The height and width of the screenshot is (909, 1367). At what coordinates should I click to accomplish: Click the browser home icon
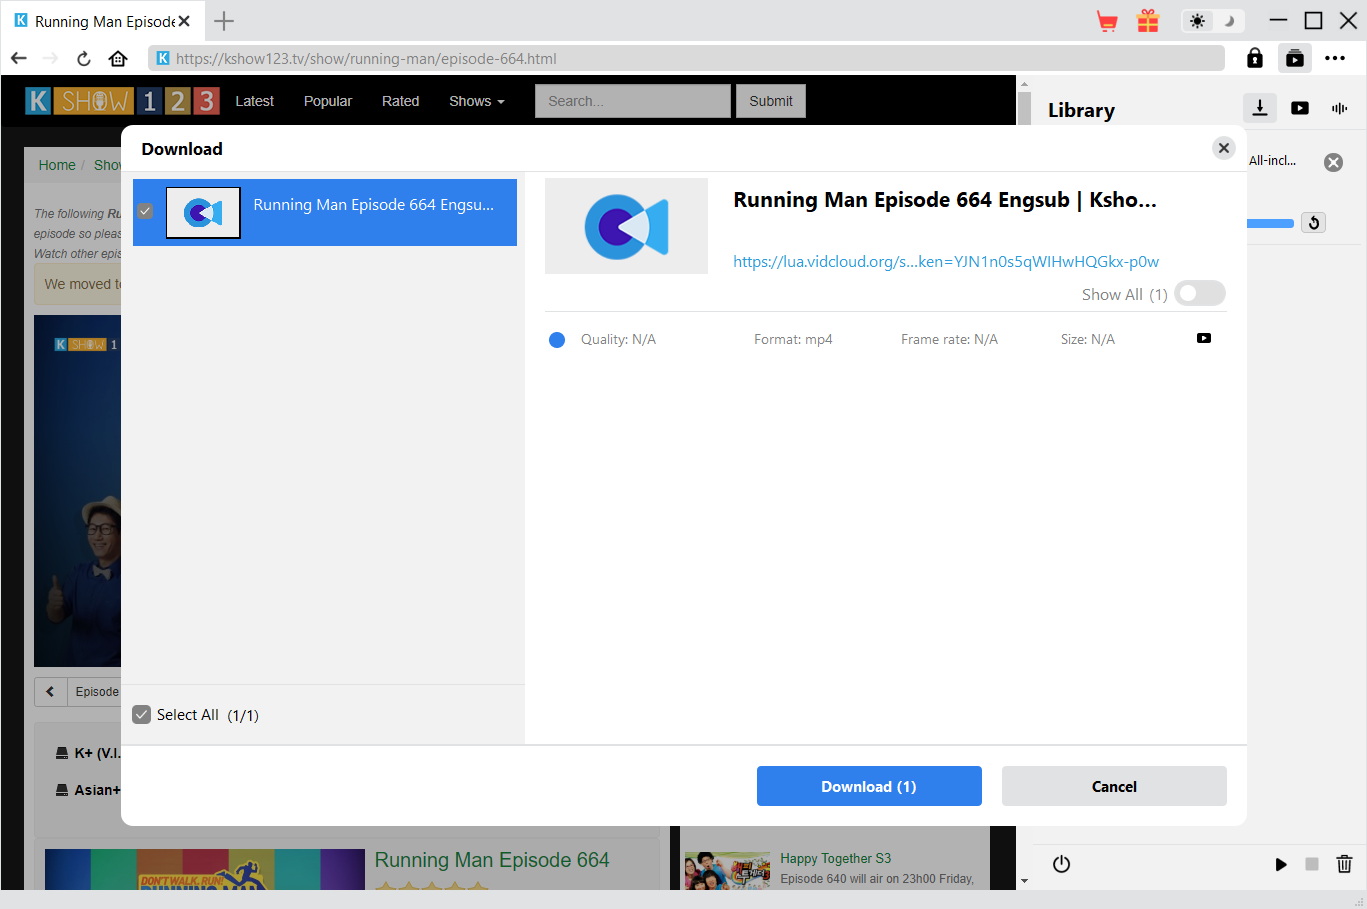[x=118, y=58]
